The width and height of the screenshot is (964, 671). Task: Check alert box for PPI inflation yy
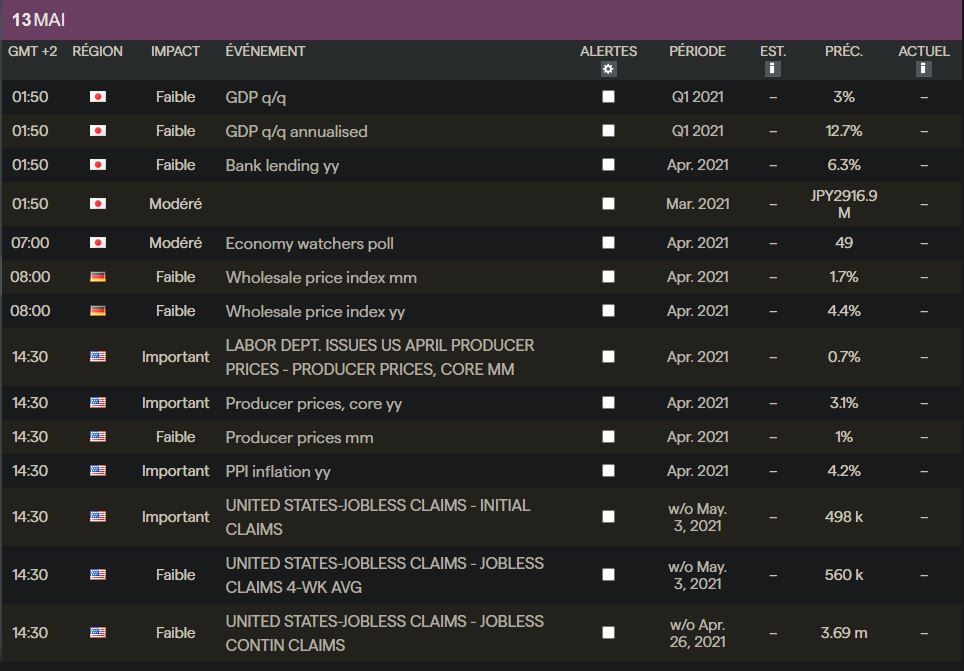pos(608,470)
